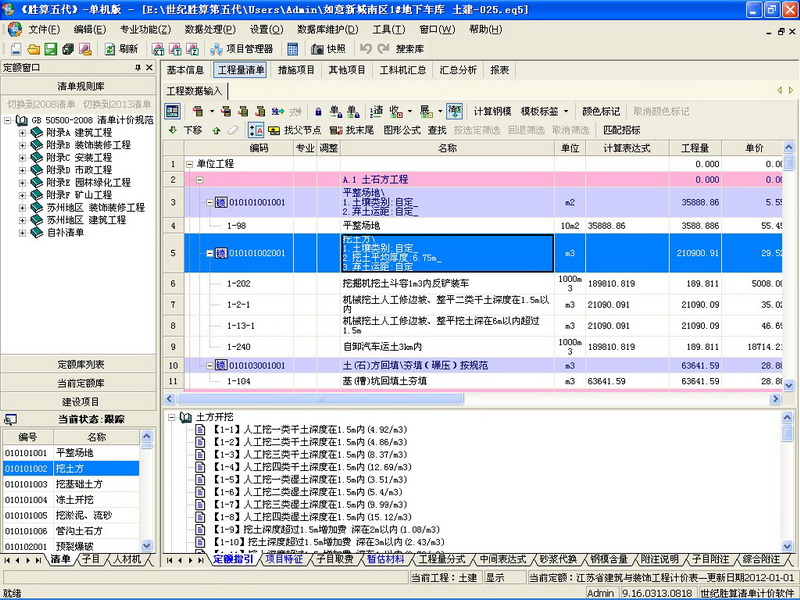Image resolution: width=800 pixels, height=600 pixels.
Task: Click the 定额库列表 button
Action: pos(79,364)
